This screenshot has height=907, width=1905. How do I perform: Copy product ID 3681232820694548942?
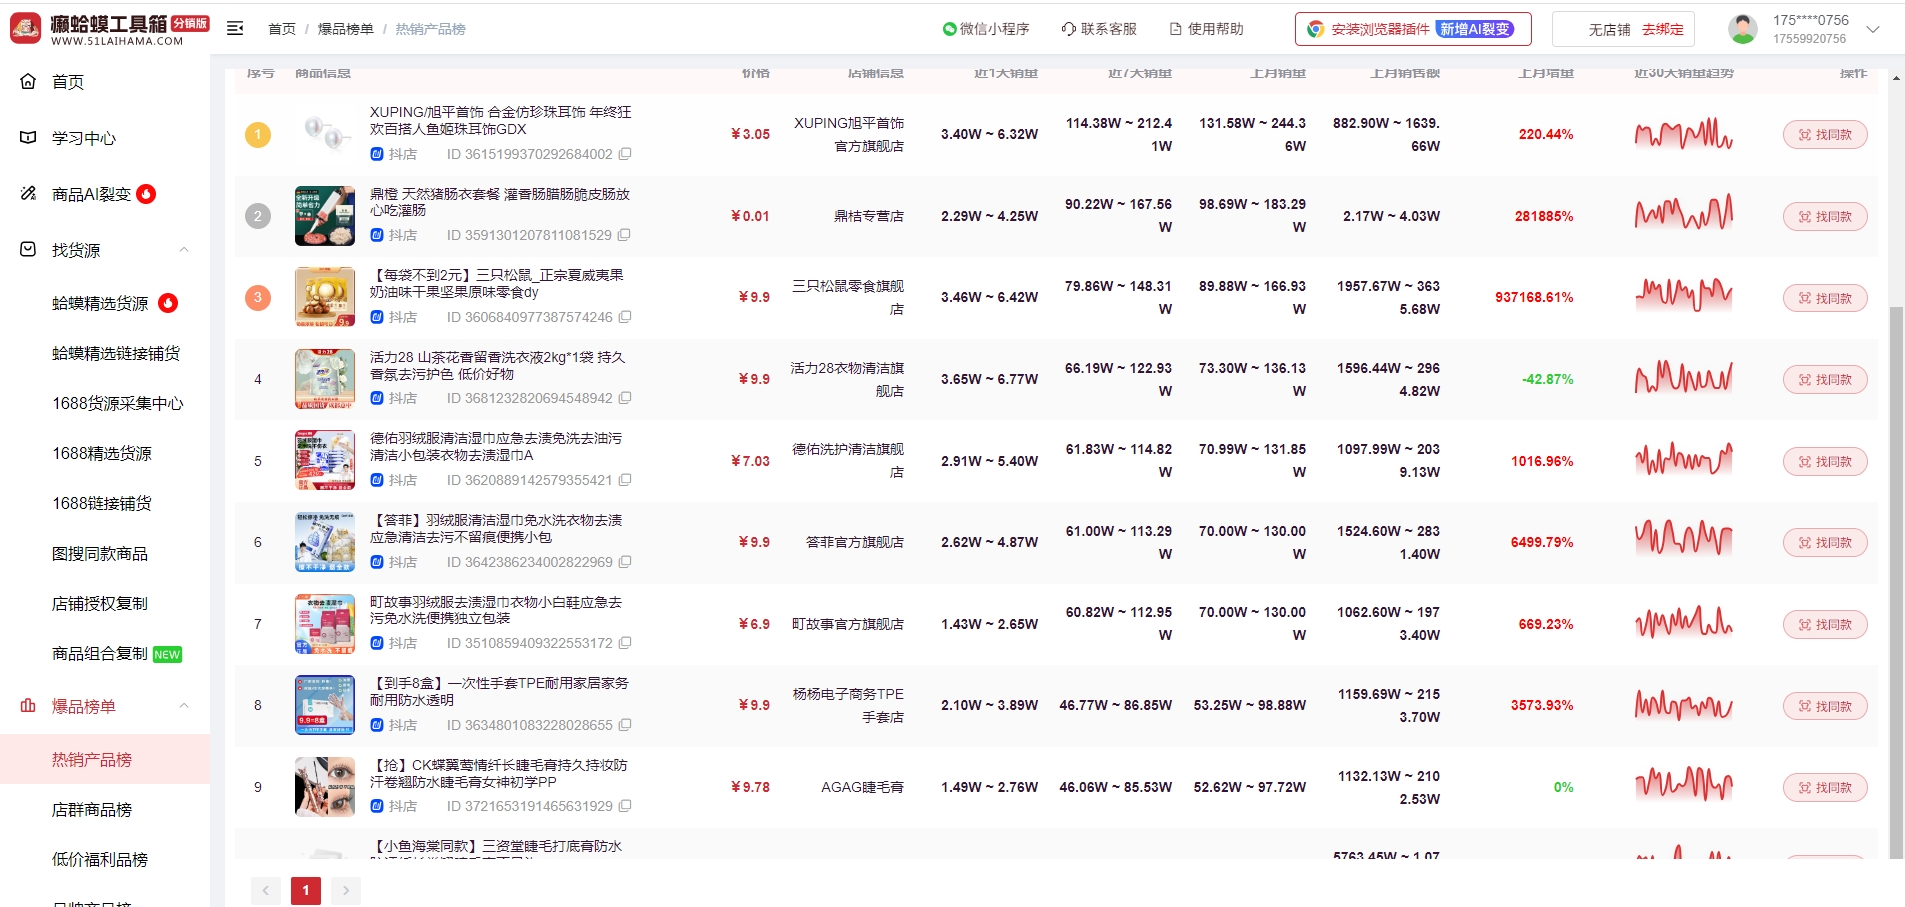[x=625, y=398]
